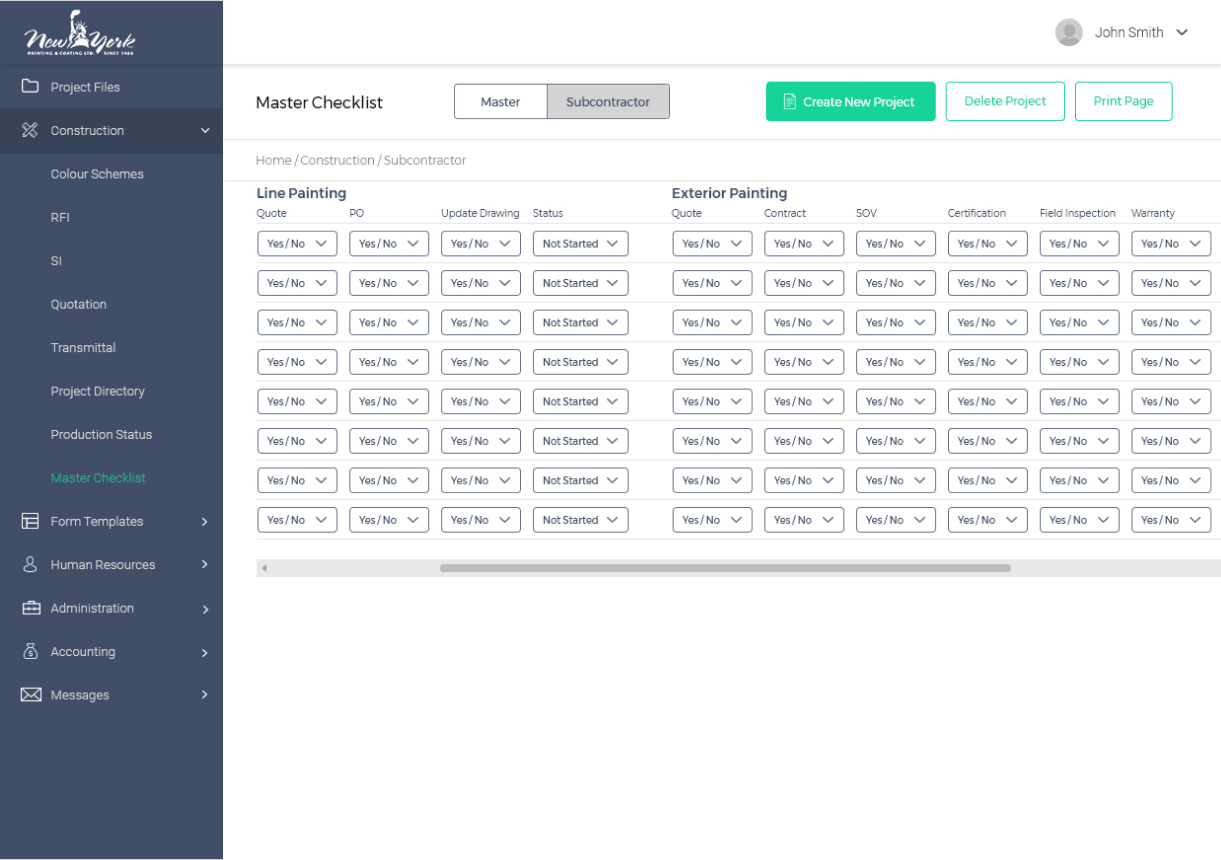Open the Project Files section
1221x860 pixels.
point(84,87)
